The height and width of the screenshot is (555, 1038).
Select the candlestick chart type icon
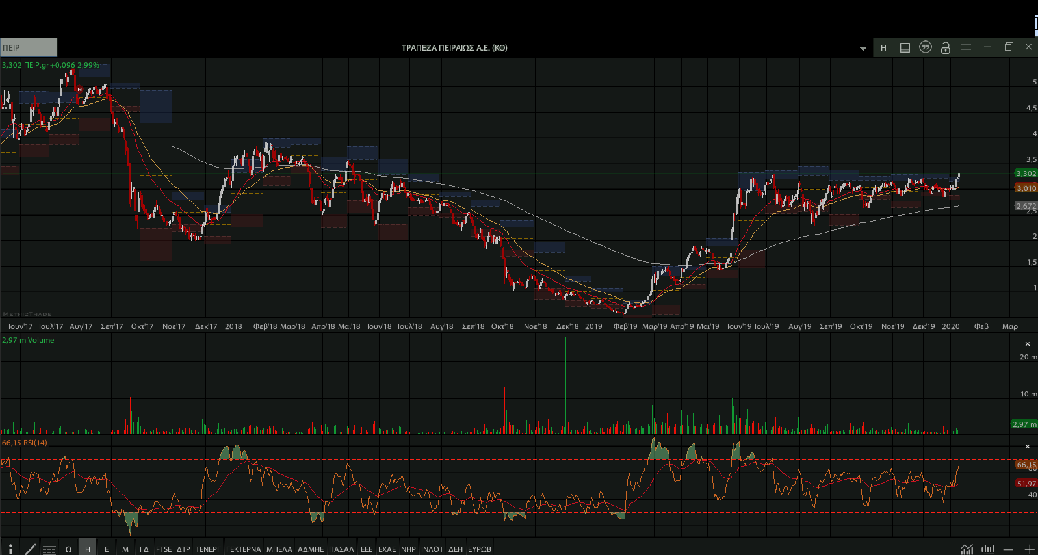point(986,549)
